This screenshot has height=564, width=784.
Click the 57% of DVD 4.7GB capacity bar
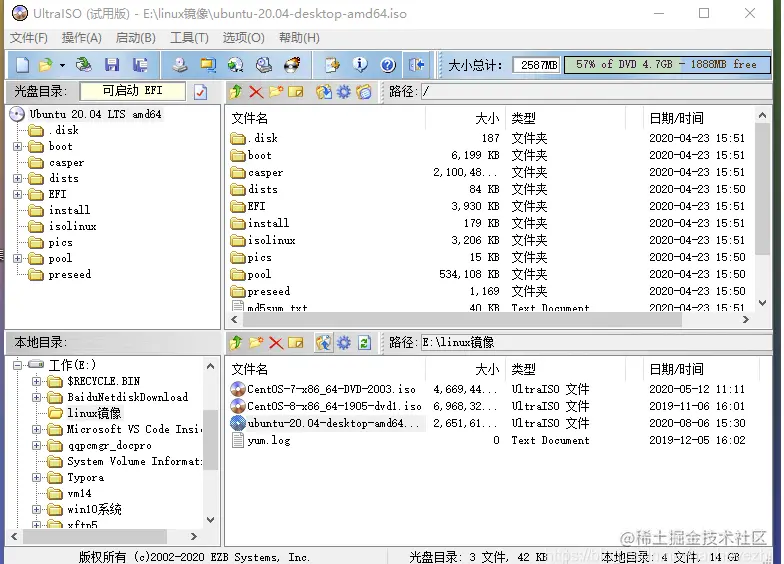pyautogui.click(x=667, y=65)
